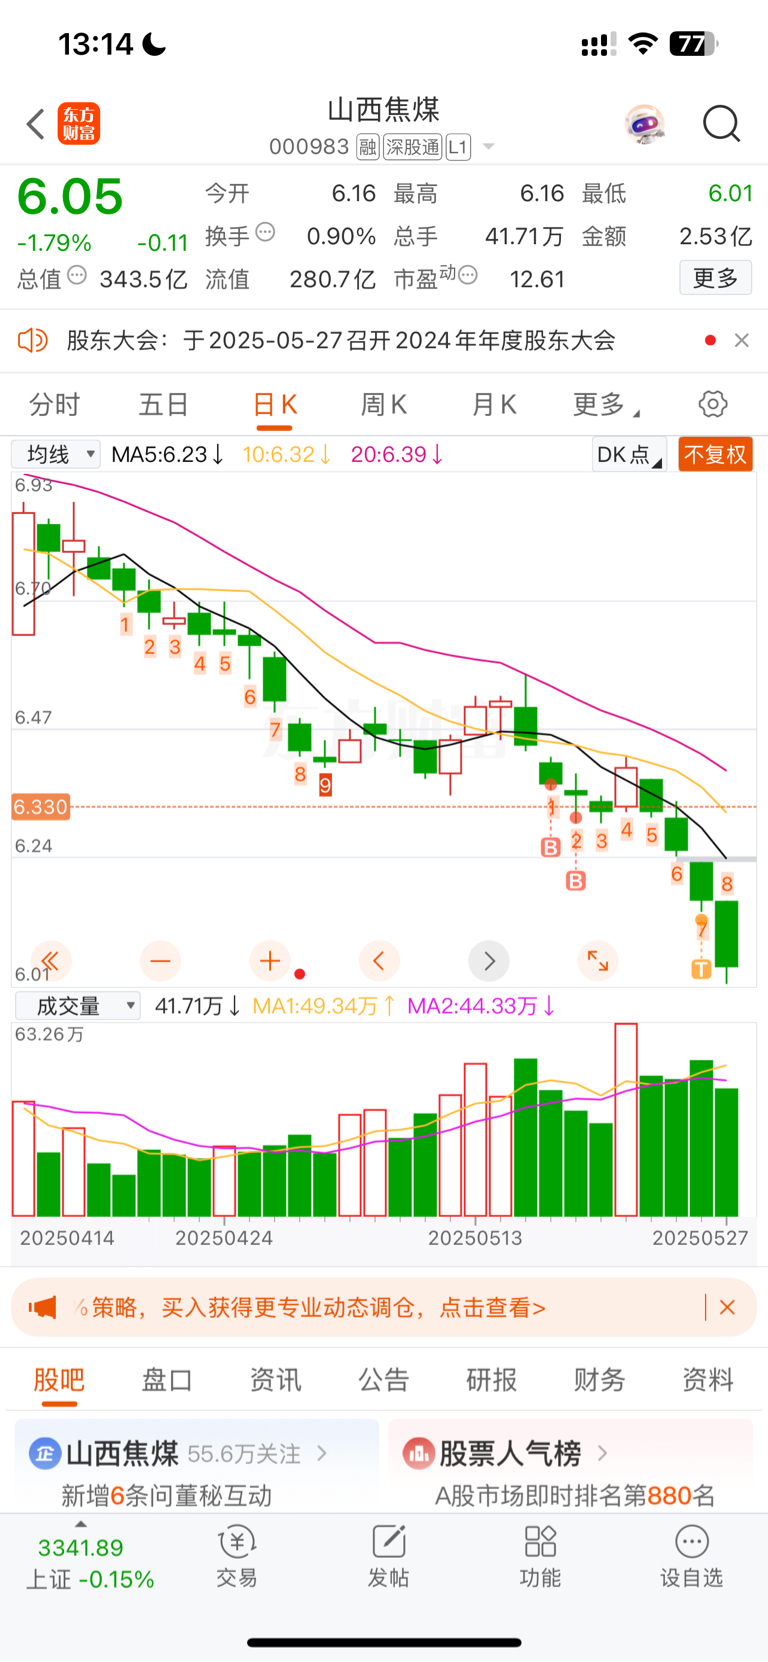The width and height of the screenshot is (768, 1662).
Task: Move chart left with arrow
Action: click(379, 962)
